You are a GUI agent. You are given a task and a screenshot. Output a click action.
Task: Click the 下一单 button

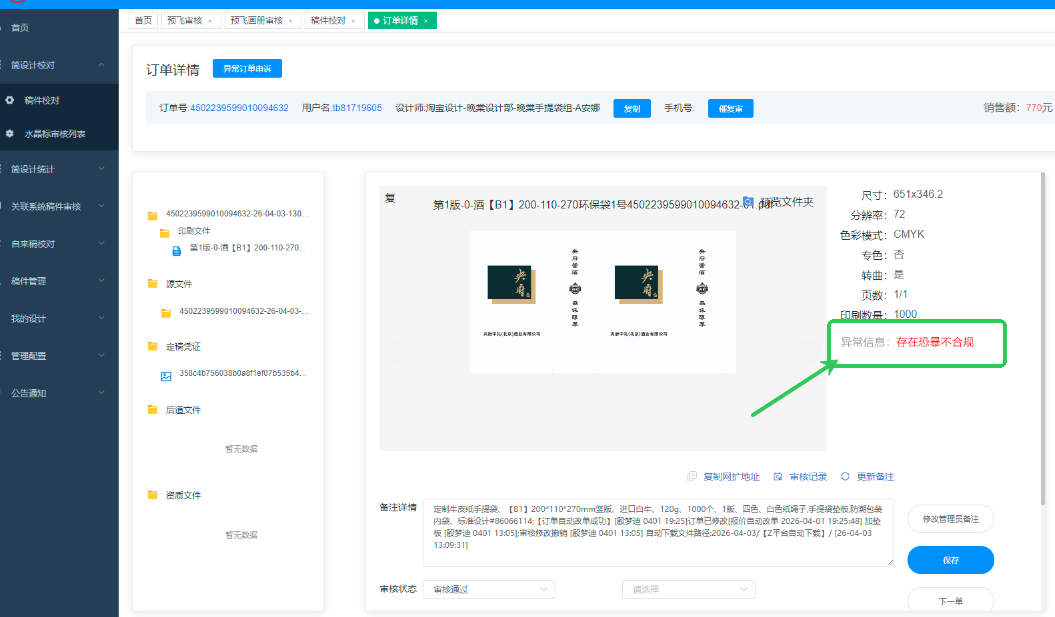point(950,601)
